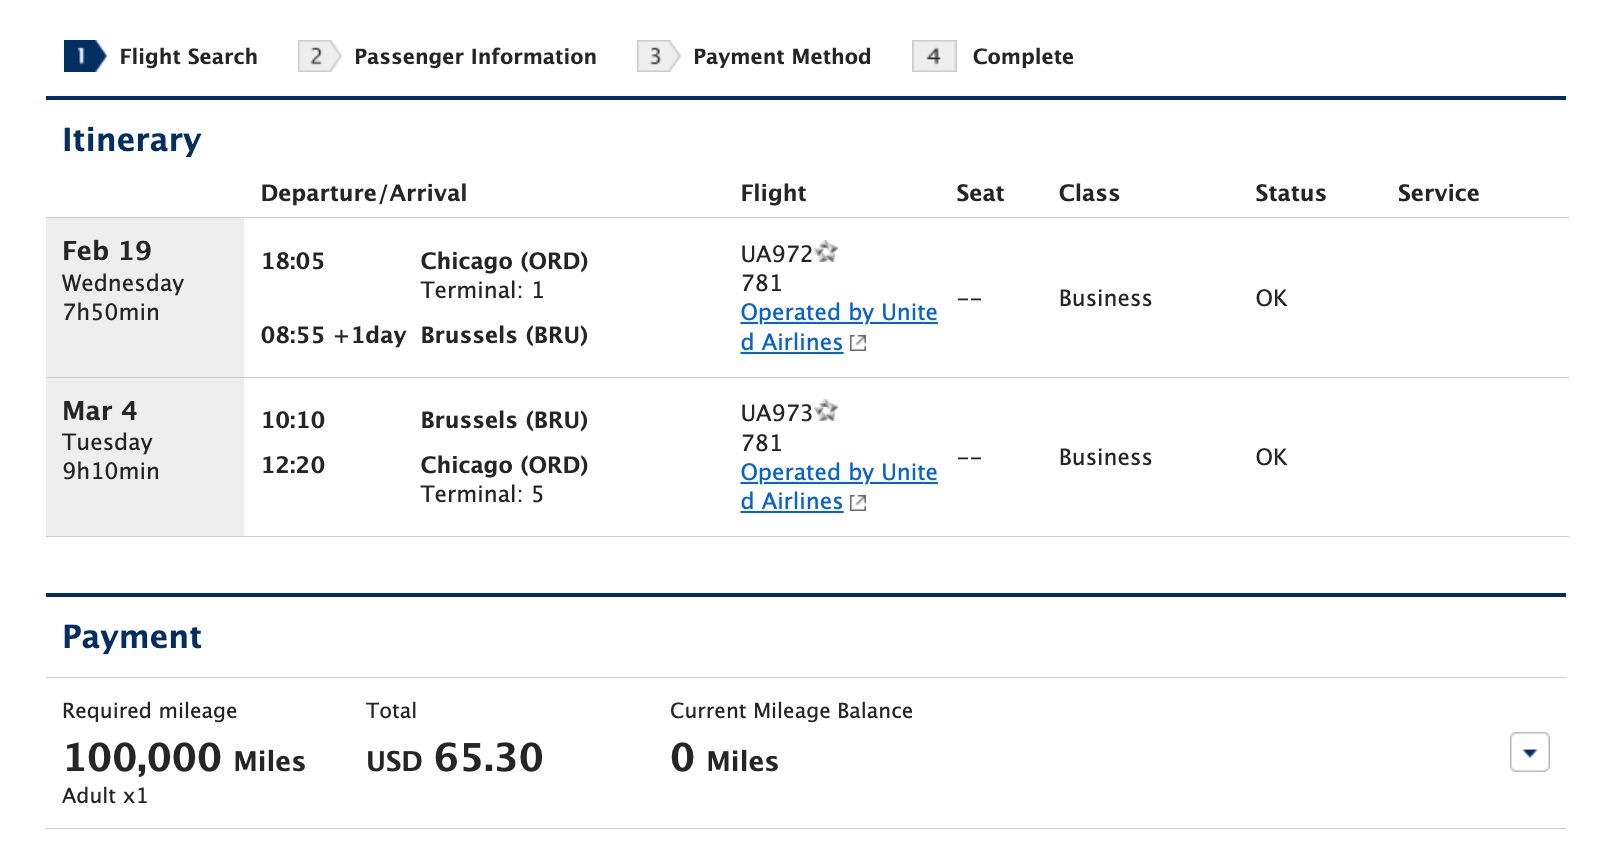Click the external-link icon after first United link
1608x868 pixels.
tap(860, 344)
